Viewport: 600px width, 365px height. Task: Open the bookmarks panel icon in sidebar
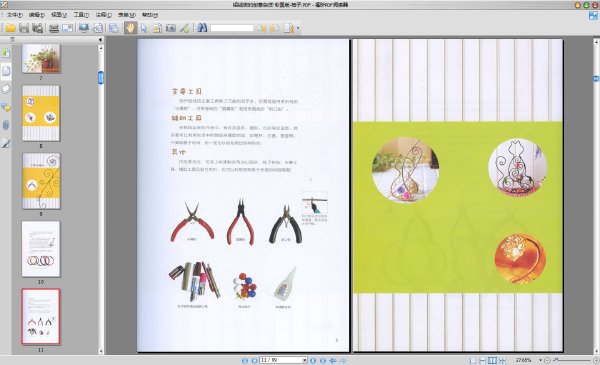coord(6,52)
